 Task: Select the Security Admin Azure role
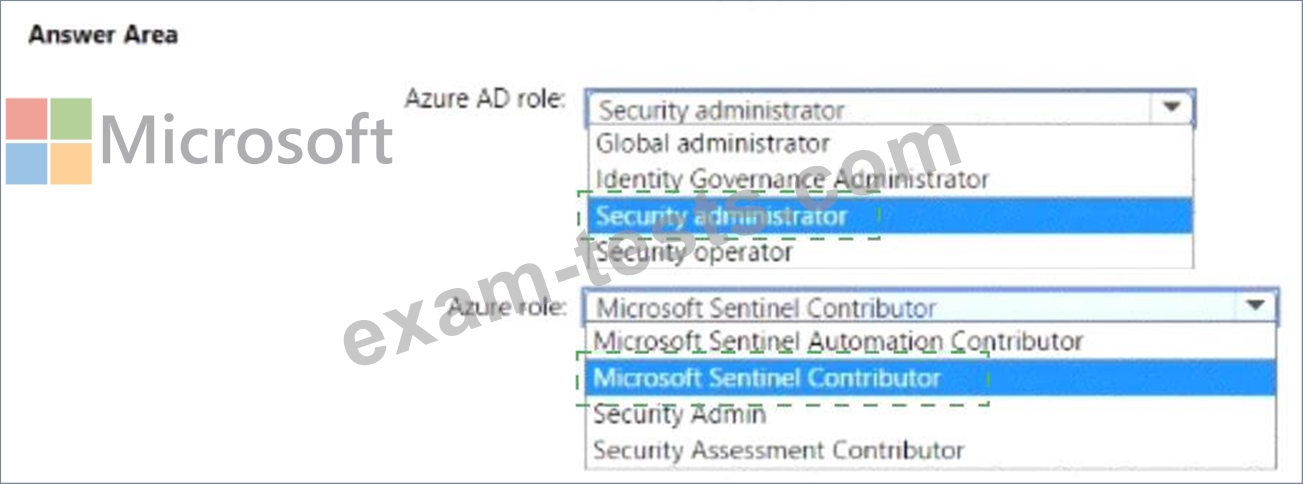(679, 414)
